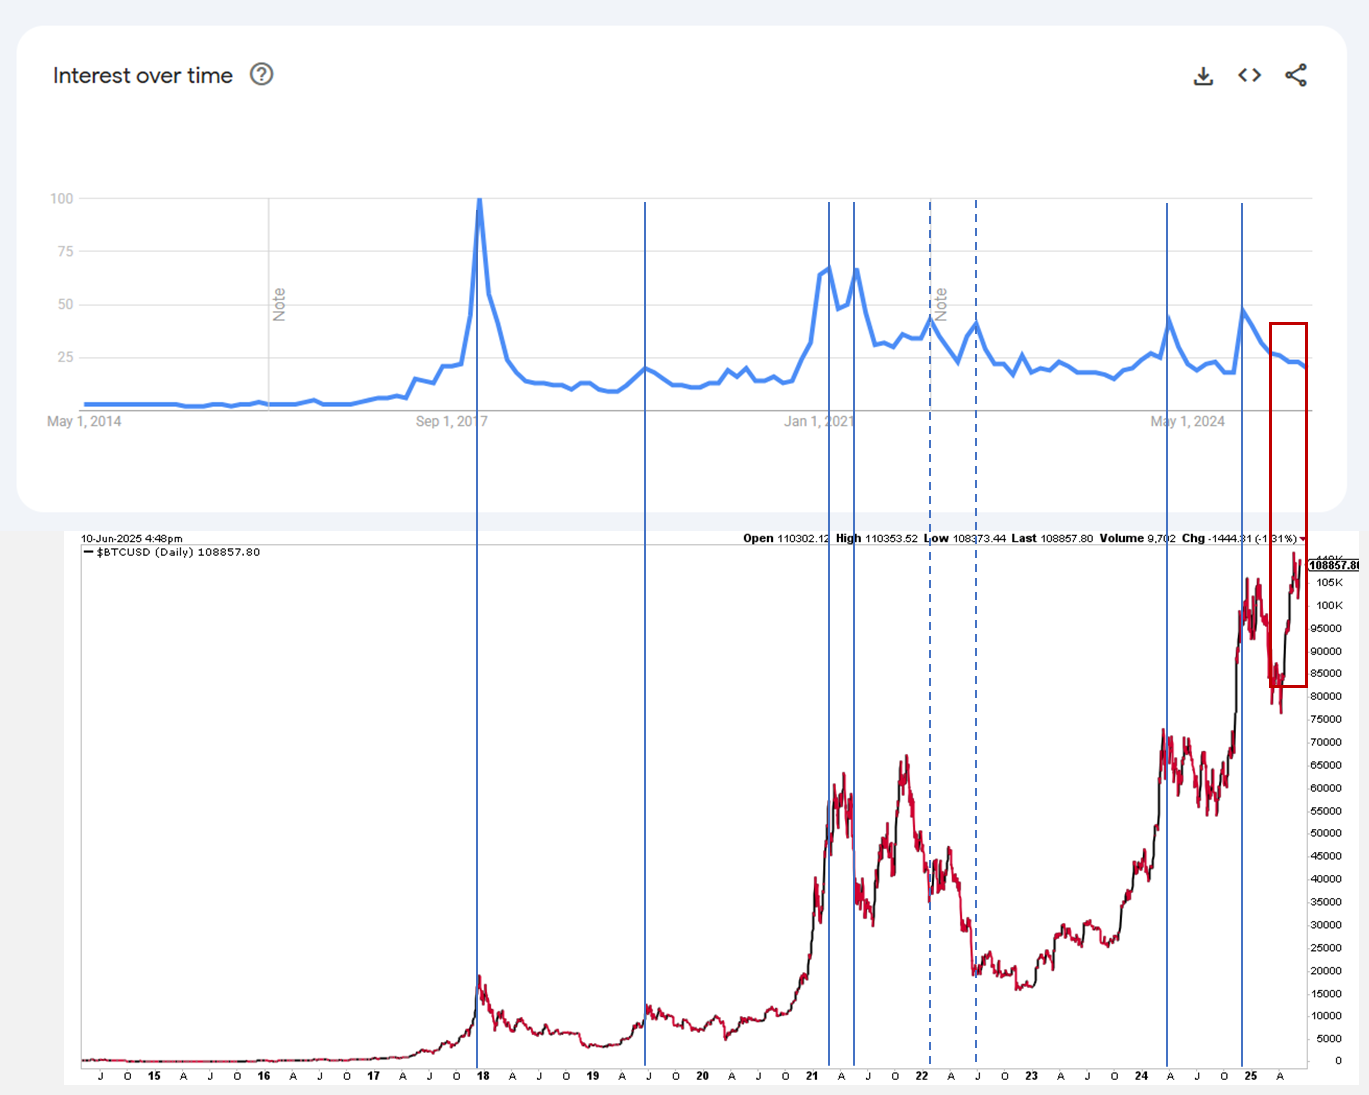Click the 100 peak of the blue trends line

click(x=480, y=201)
